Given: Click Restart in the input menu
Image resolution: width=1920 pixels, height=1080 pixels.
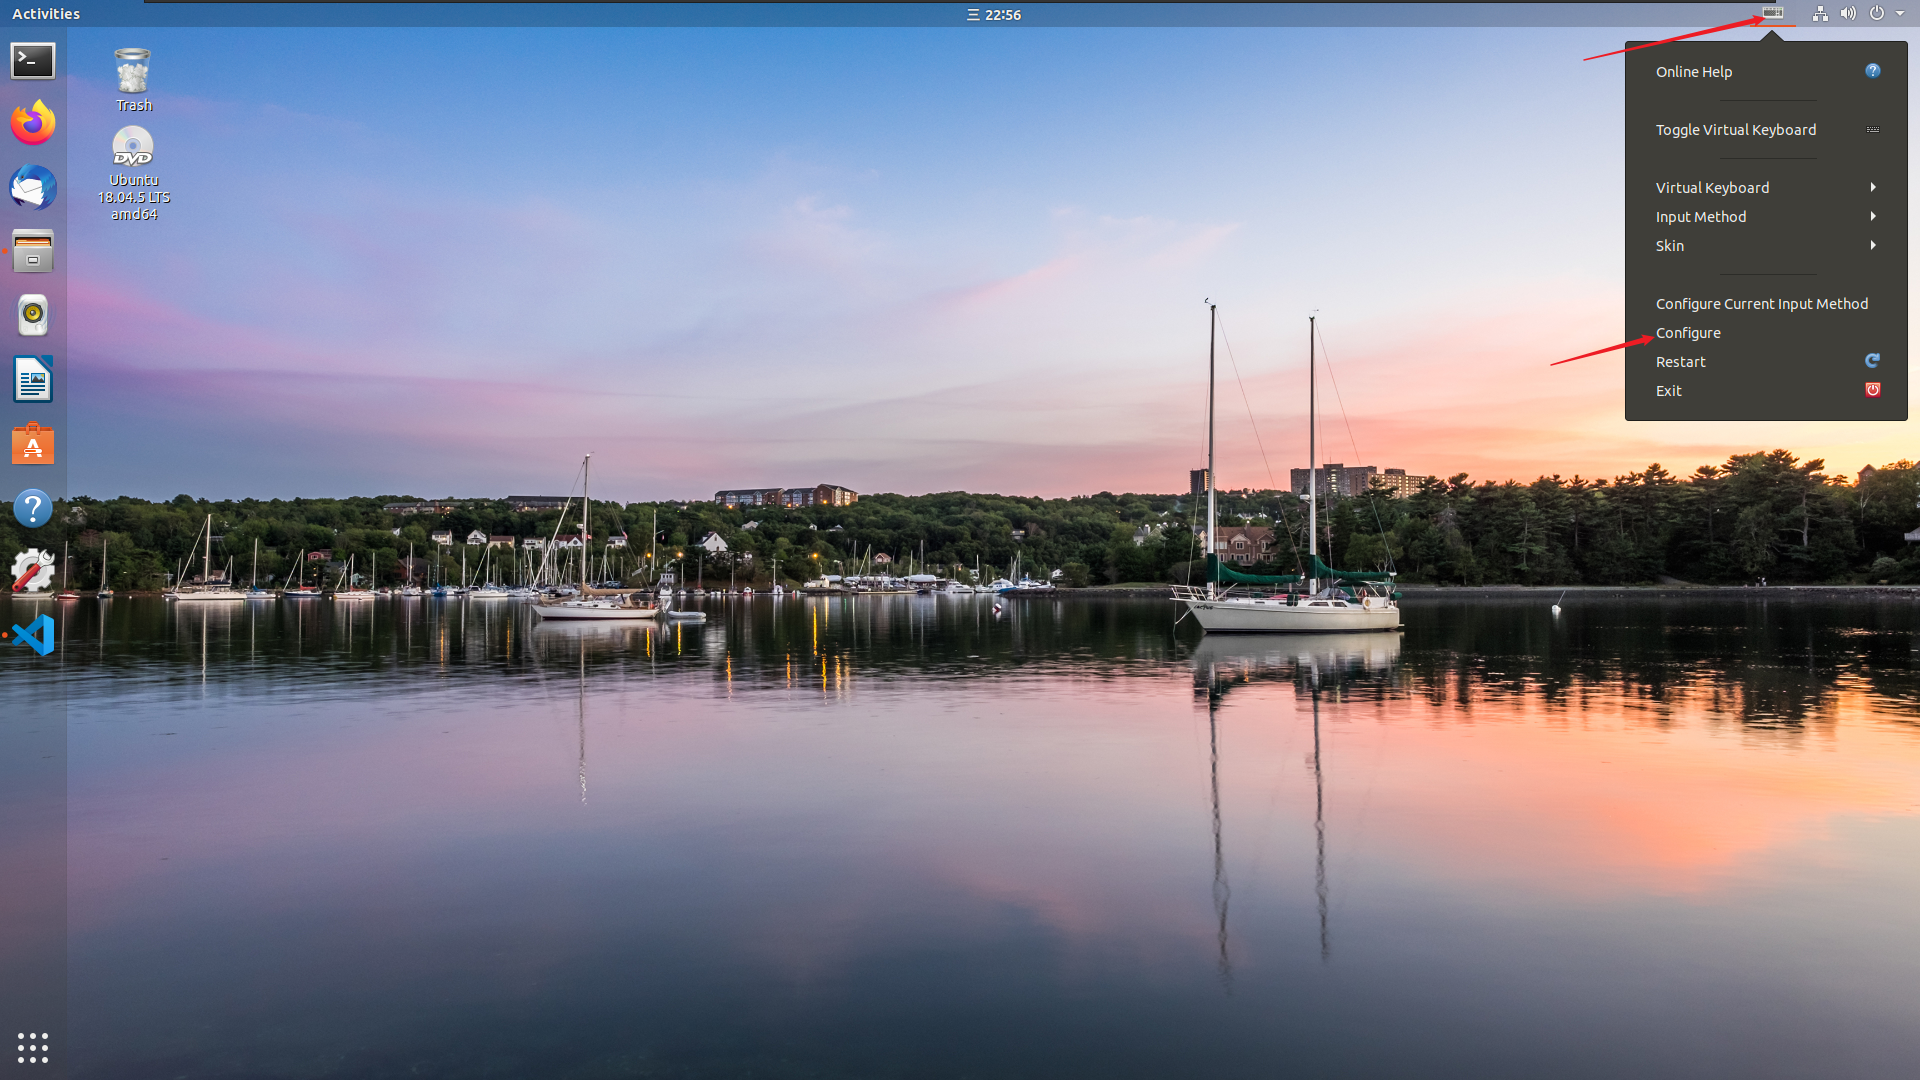Looking at the screenshot, I should click(1681, 362).
